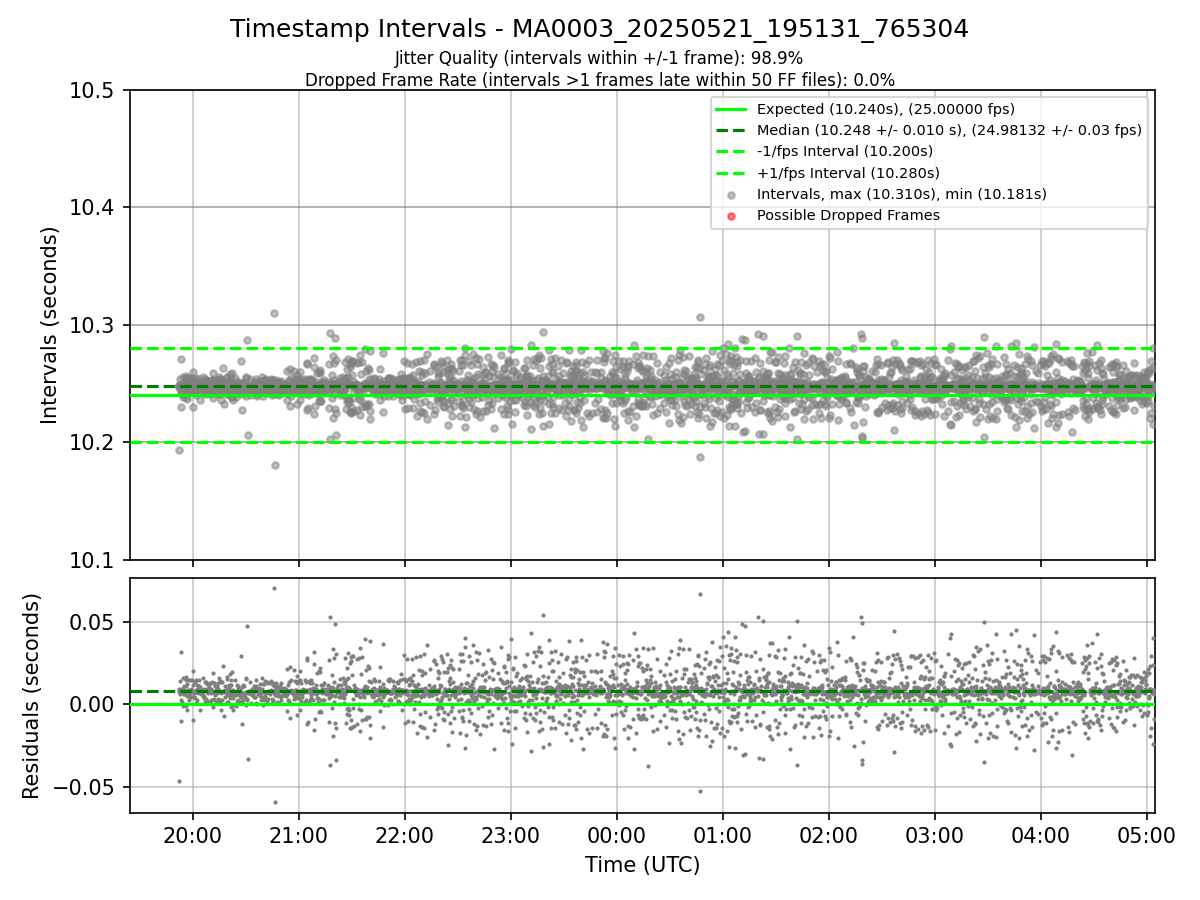Click the "Median (10.248 +/- 0.010 s)" legend entry
Viewport: 1200px width, 900px height.
click(x=949, y=130)
